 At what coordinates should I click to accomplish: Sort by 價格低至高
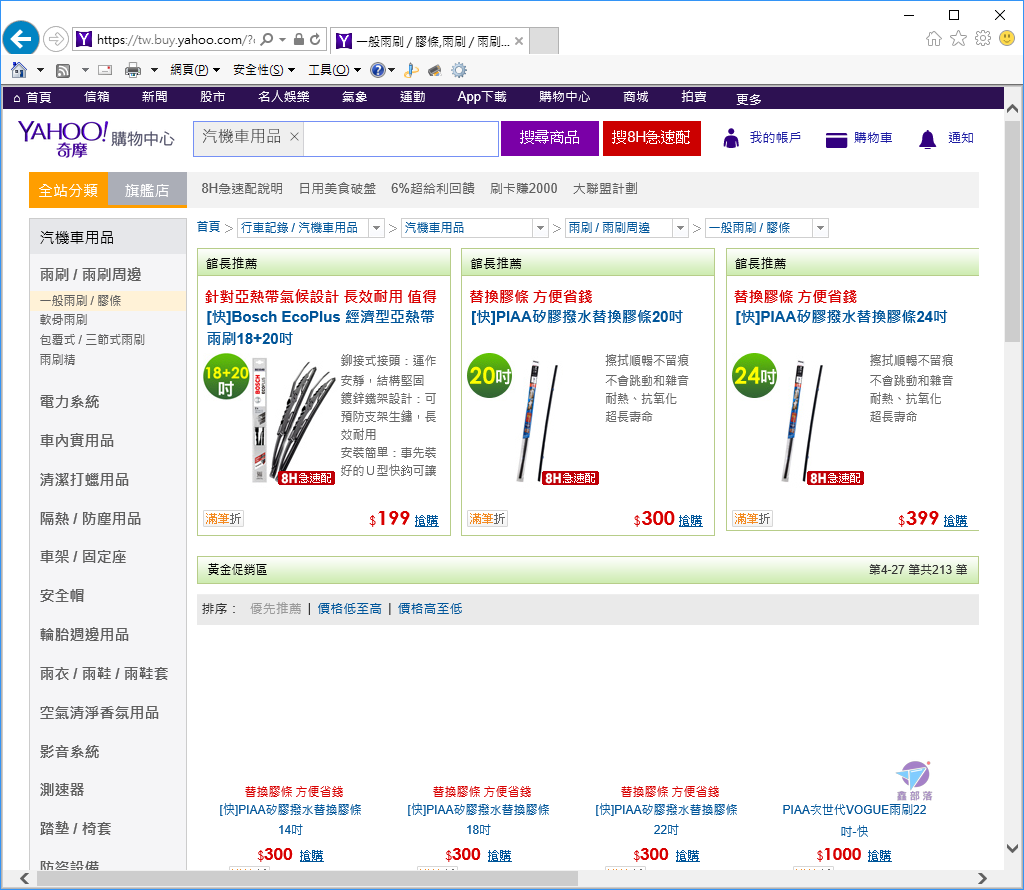click(349, 609)
